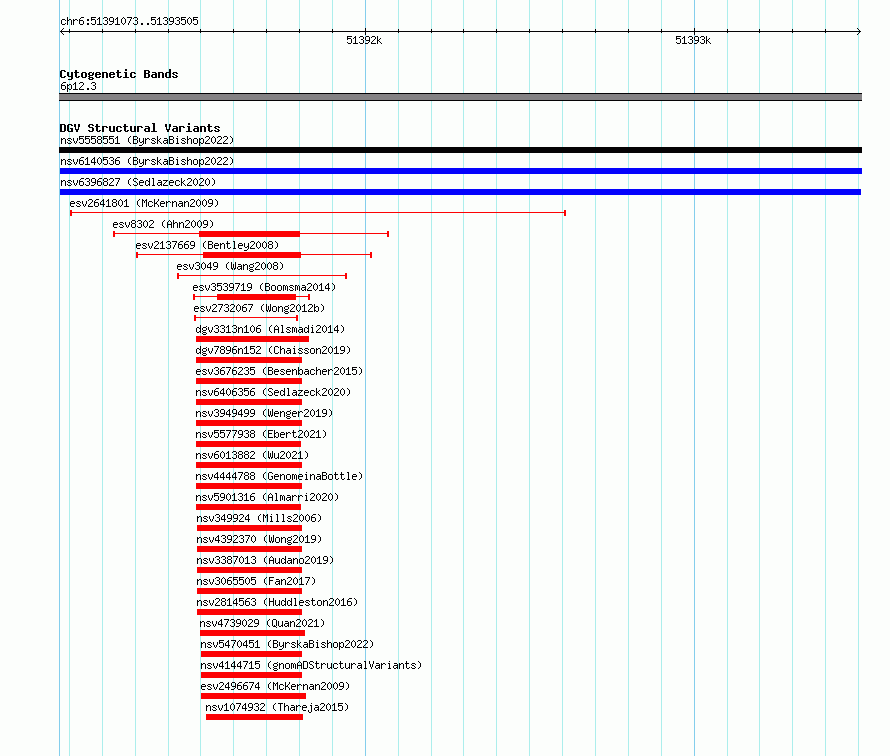
Task: Select esv3049 (Wang2008) label
Action: pos(230,266)
